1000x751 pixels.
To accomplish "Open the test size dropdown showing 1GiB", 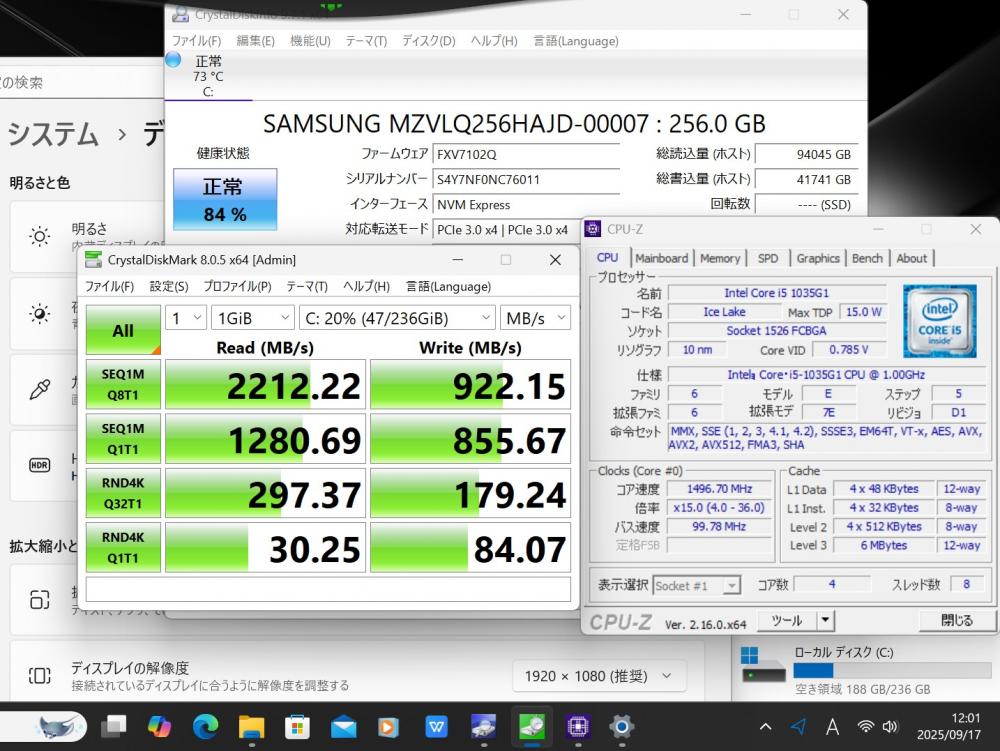I will (253, 317).
